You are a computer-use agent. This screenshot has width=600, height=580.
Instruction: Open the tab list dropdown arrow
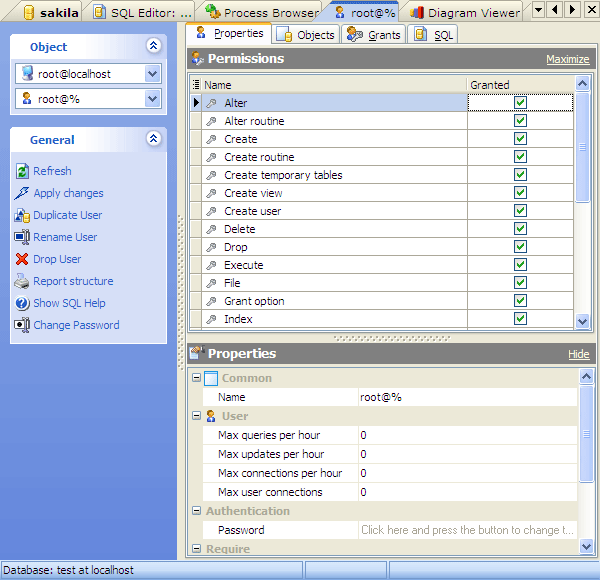pos(538,10)
